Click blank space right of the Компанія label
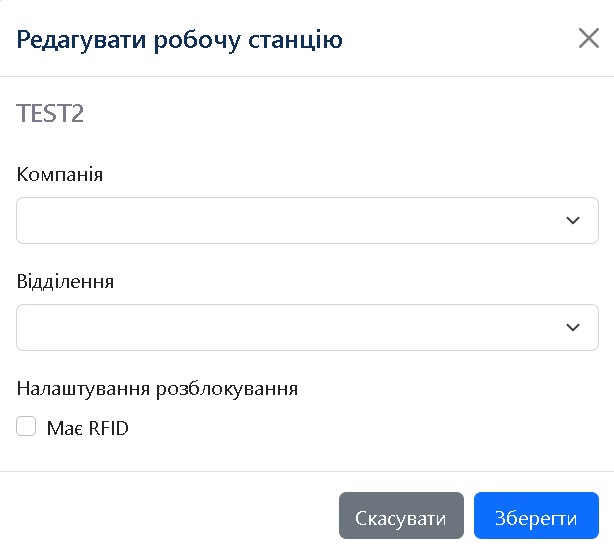The image size is (614, 555). pyautogui.click(x=350, y=174)
